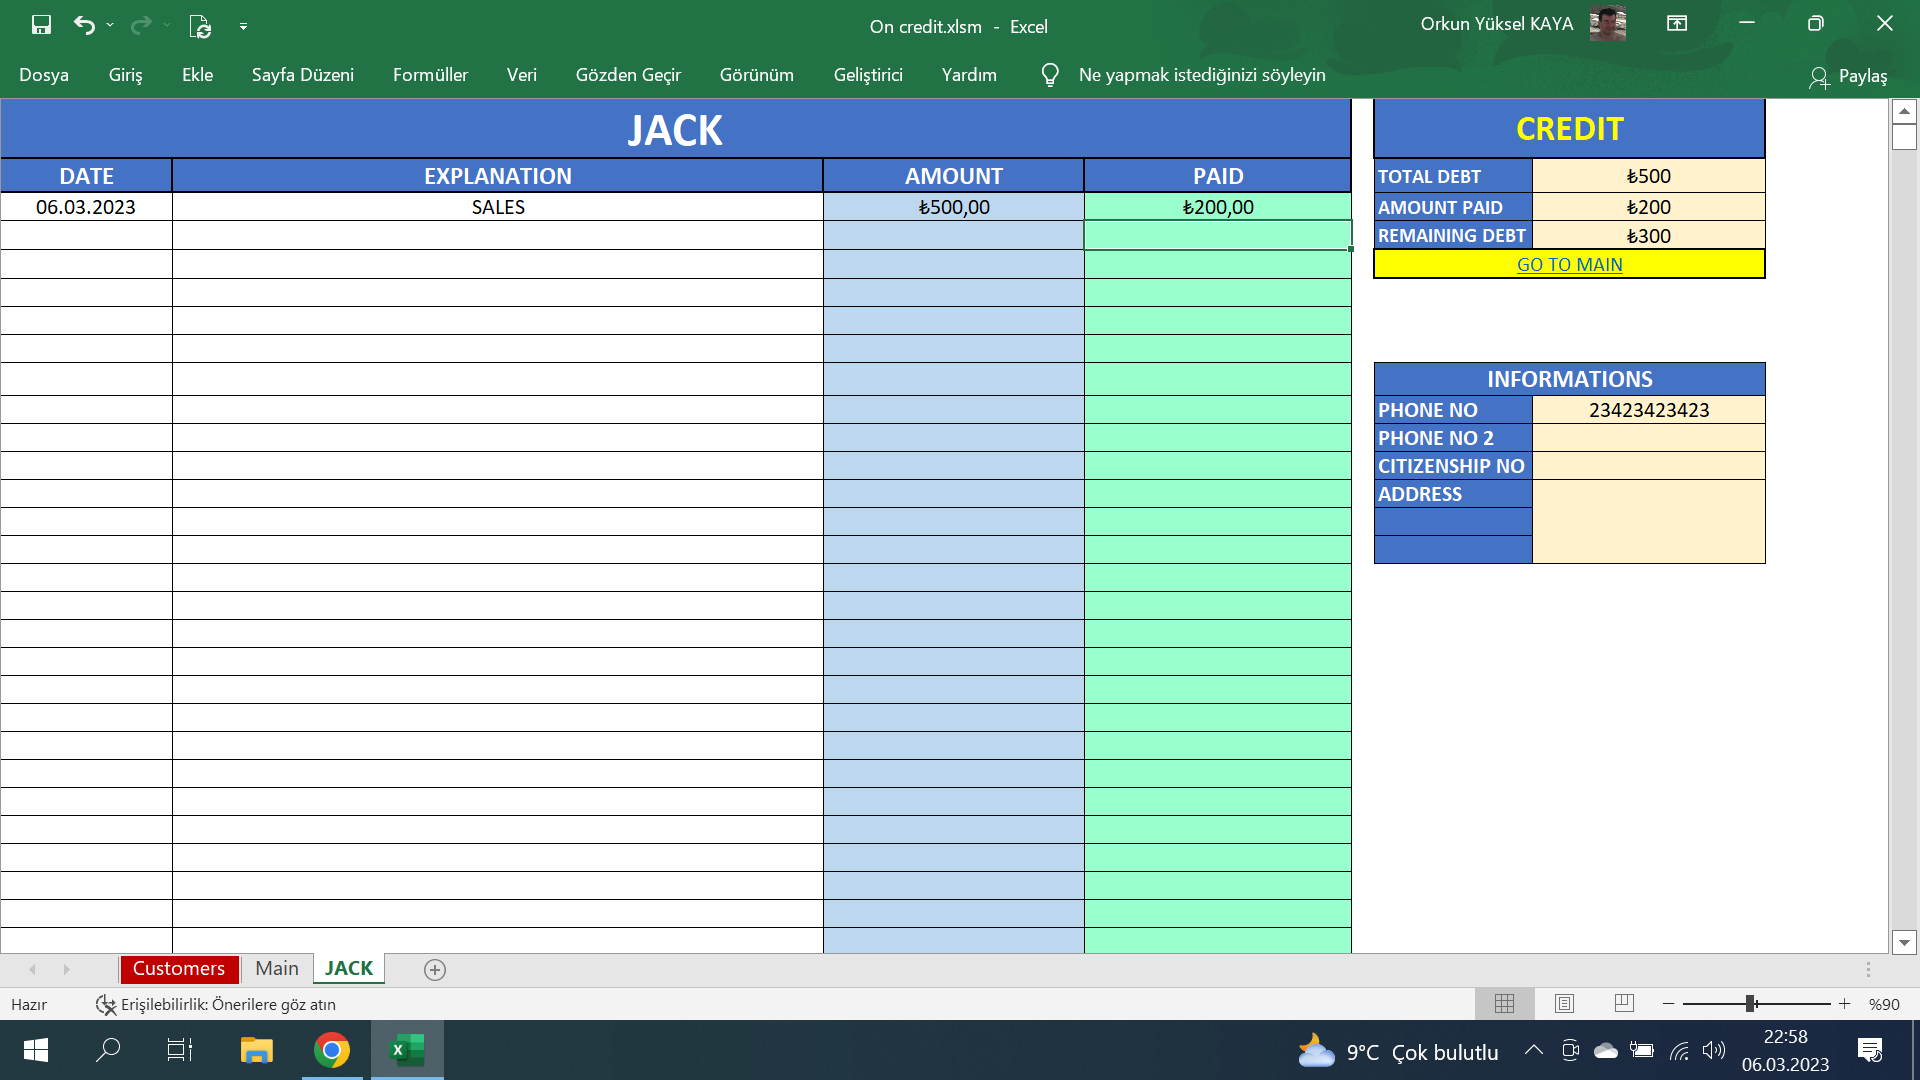
Task: Expand hidden icons in the system tray
Action: [x=1533, y=1050]
